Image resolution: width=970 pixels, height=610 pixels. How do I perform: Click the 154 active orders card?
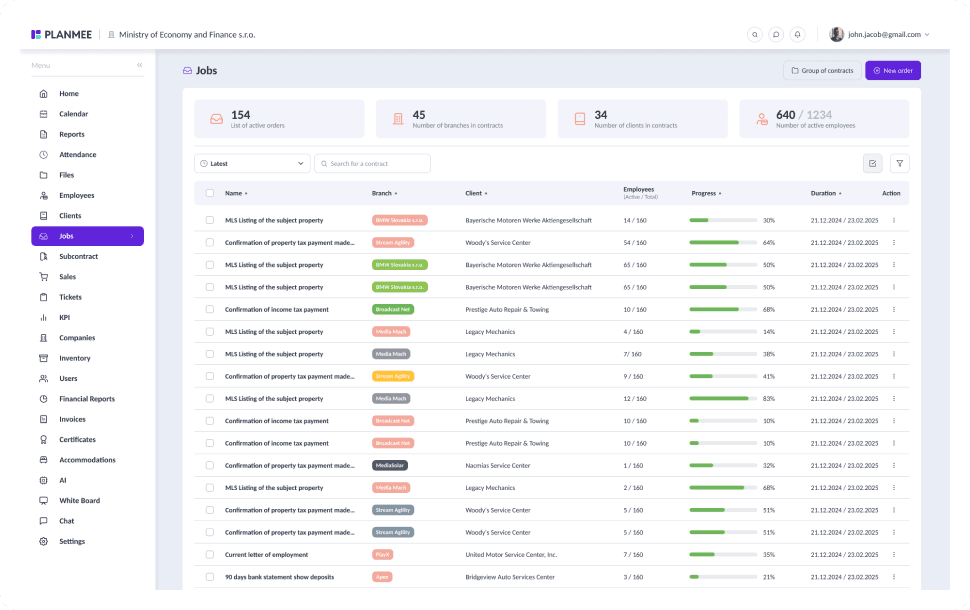(279, 119)
